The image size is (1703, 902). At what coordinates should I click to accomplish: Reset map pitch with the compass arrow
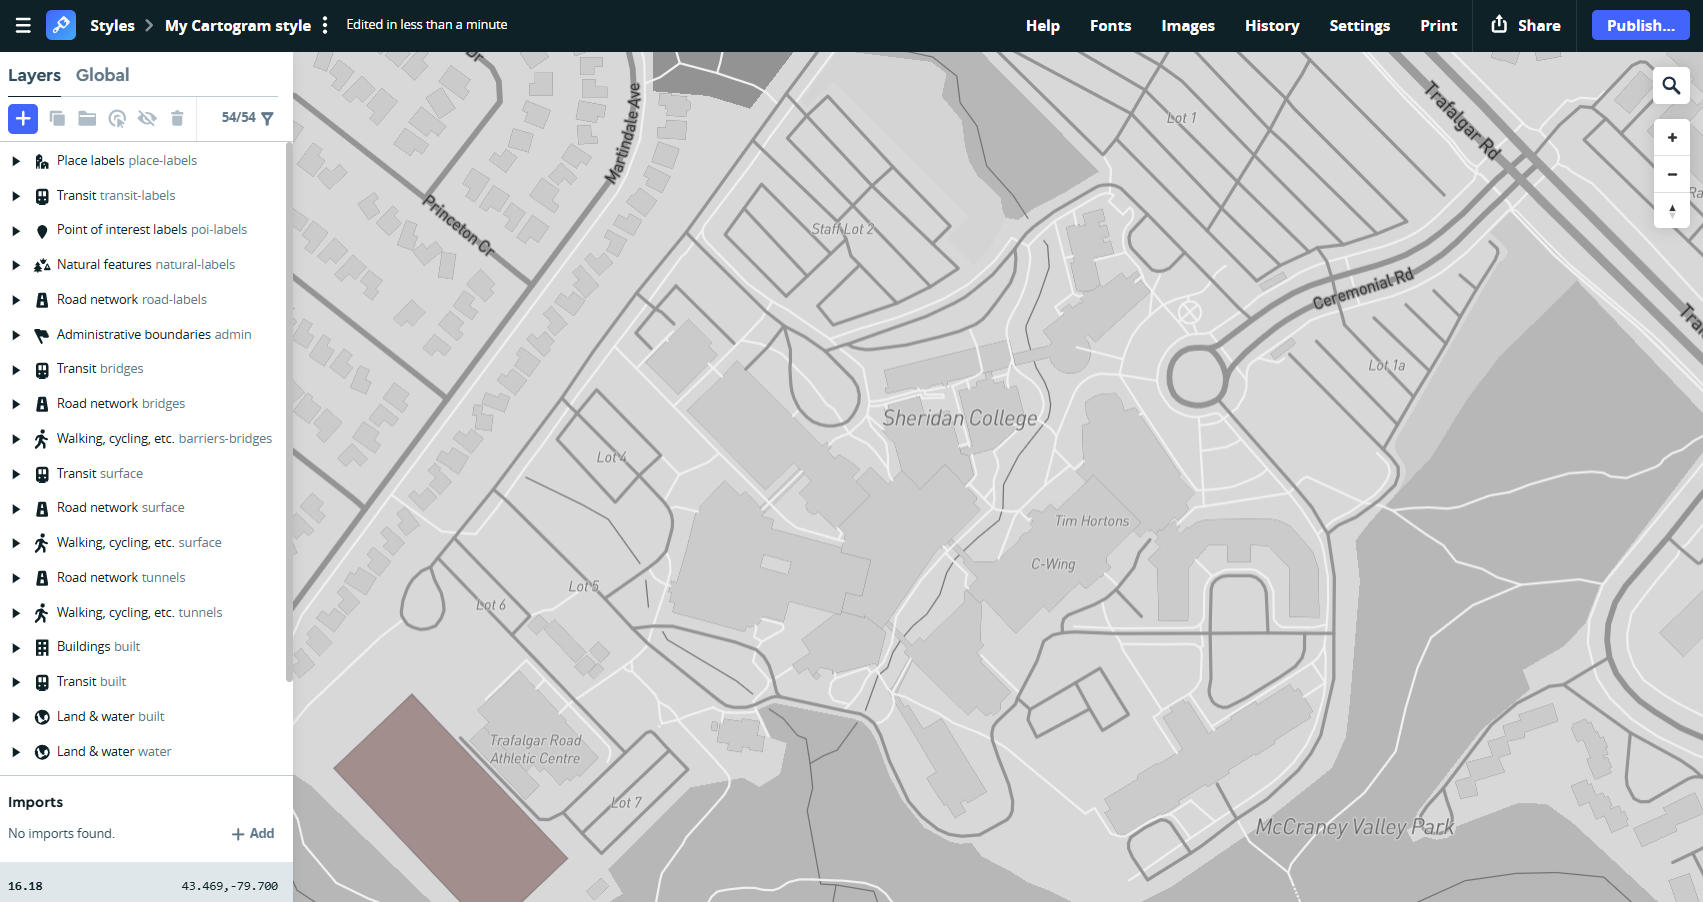[1671, 211]
